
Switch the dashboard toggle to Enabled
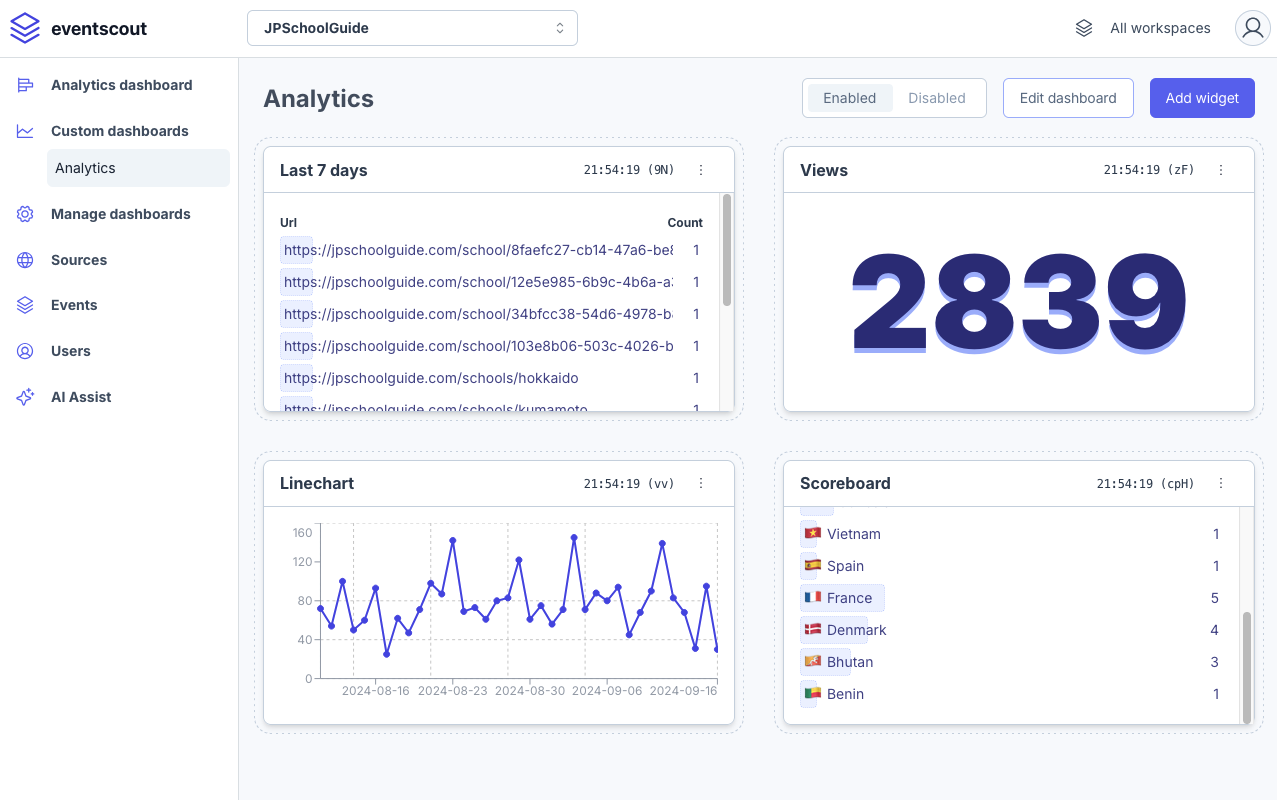point(849,98)
